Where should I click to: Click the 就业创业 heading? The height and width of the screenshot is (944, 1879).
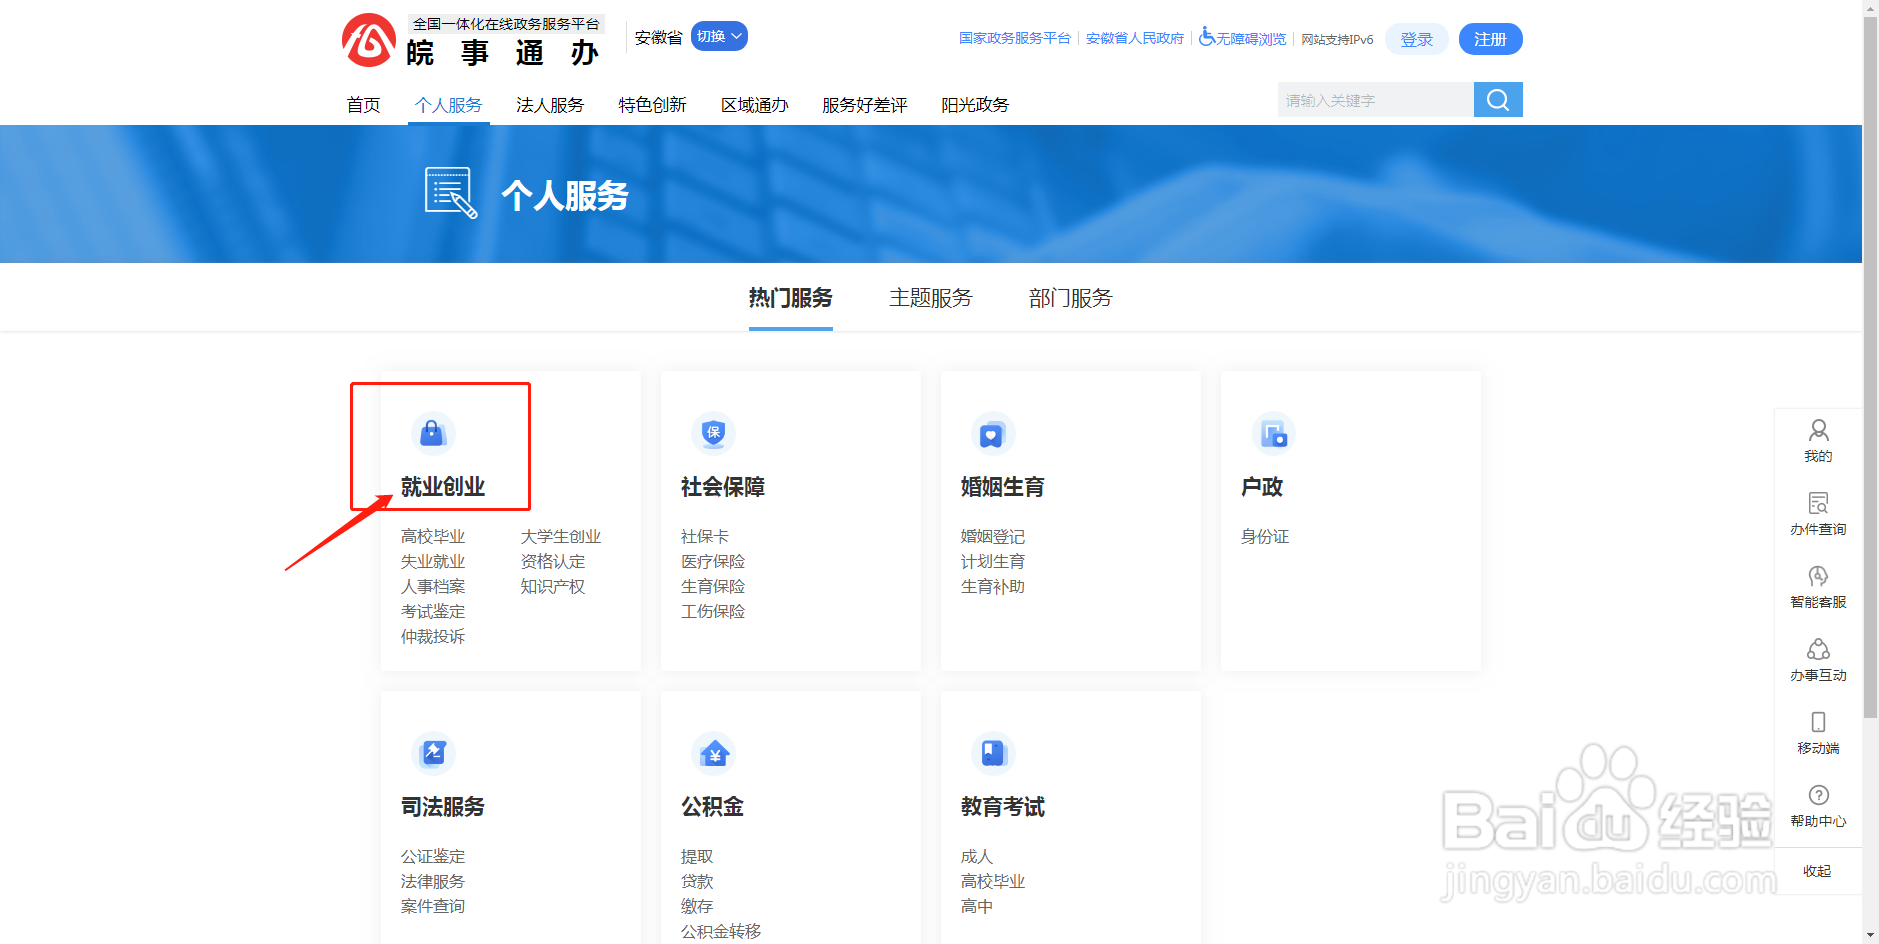(x=443, y=487)
